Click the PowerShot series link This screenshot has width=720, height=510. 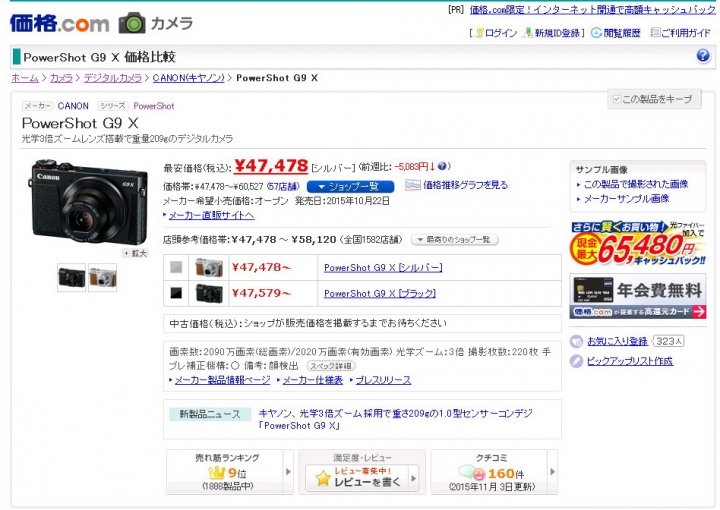(x=154, y=106)
